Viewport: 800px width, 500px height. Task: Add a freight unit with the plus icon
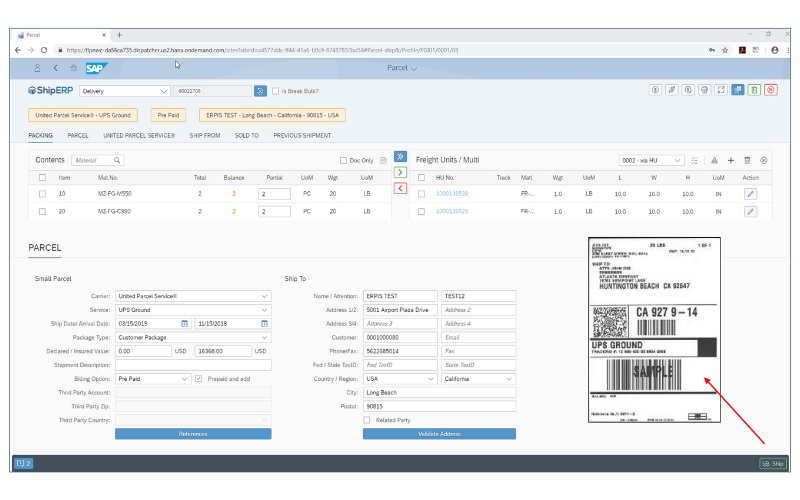coord(731,160)
